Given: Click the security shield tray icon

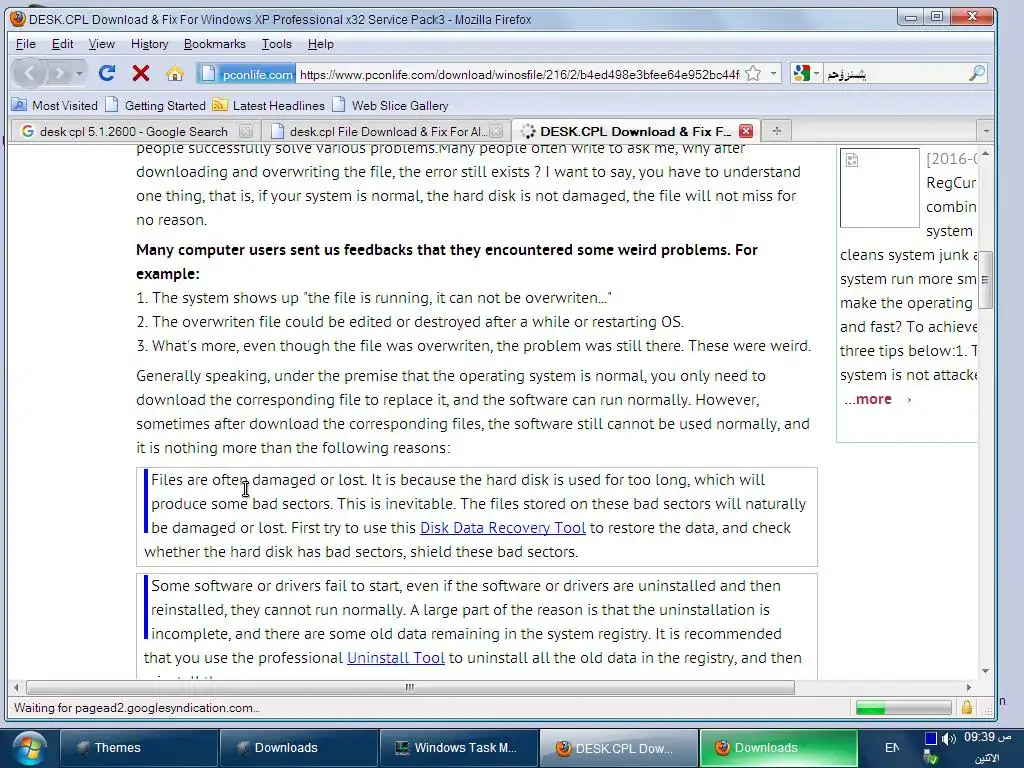Looking at the screenshot, I should coord(931,758).
